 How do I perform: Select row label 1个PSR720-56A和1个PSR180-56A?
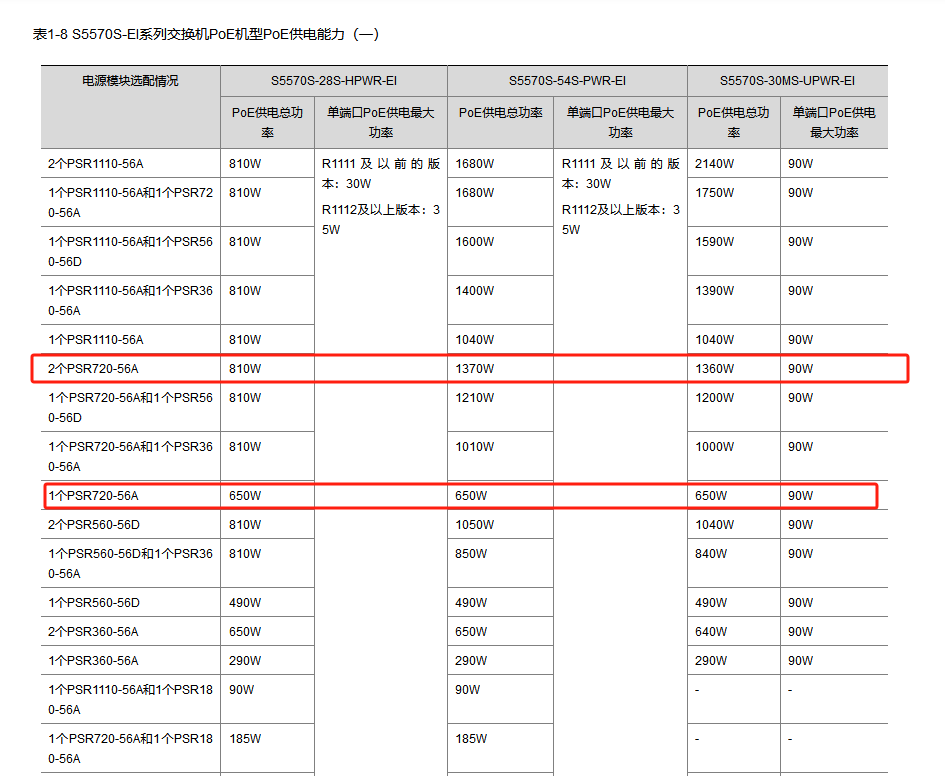[131, 748]
